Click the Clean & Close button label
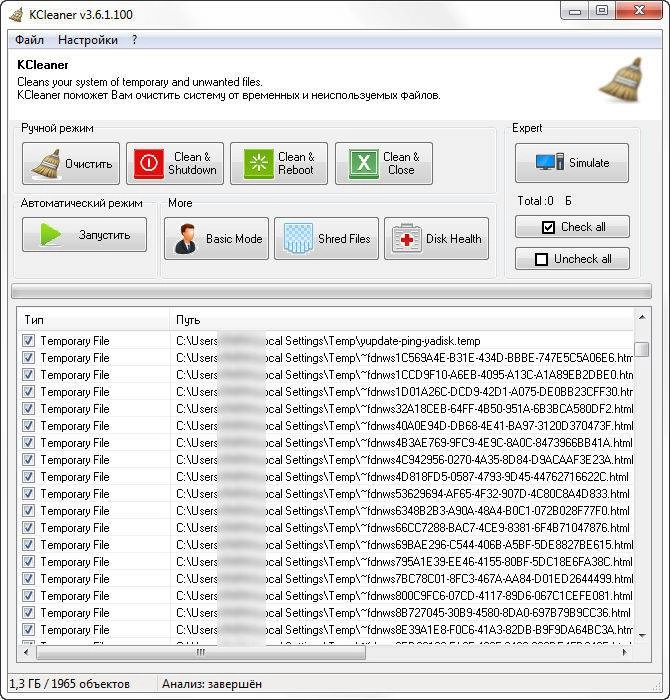The width and height of the screenshot is (670, 700). tap(401, 163)
